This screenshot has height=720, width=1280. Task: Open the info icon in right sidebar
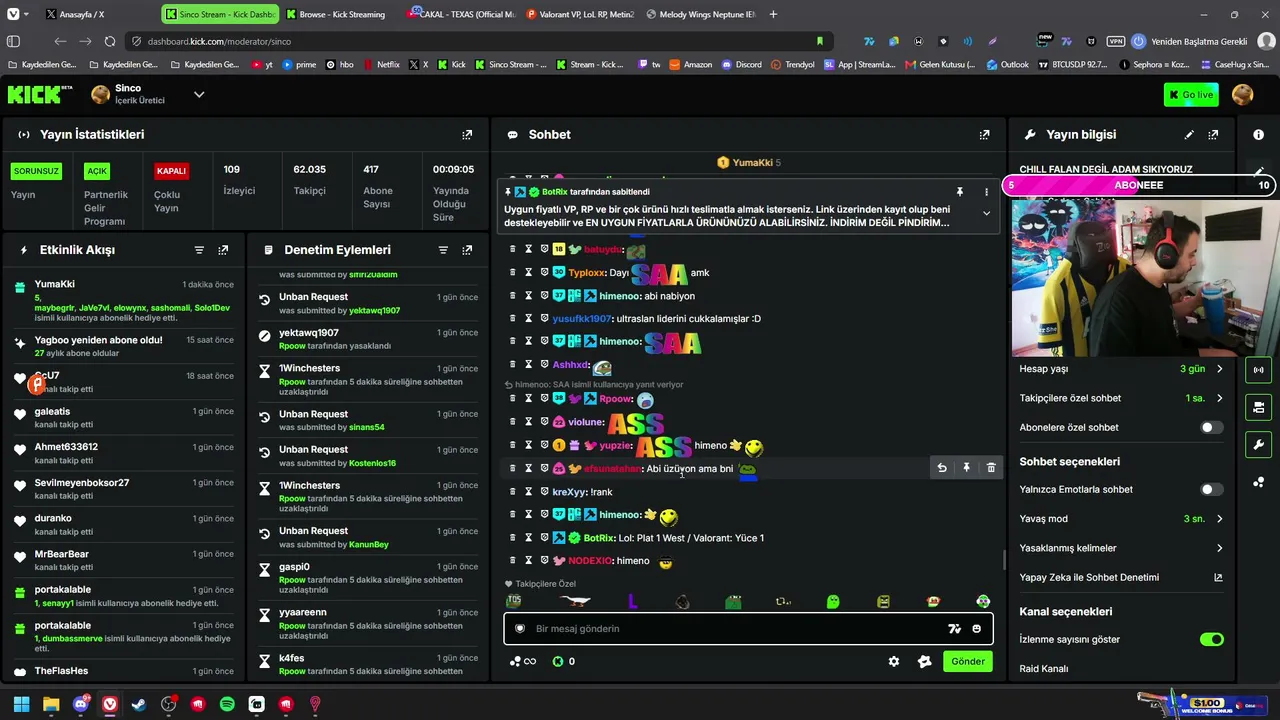(x=1258, y=134)
